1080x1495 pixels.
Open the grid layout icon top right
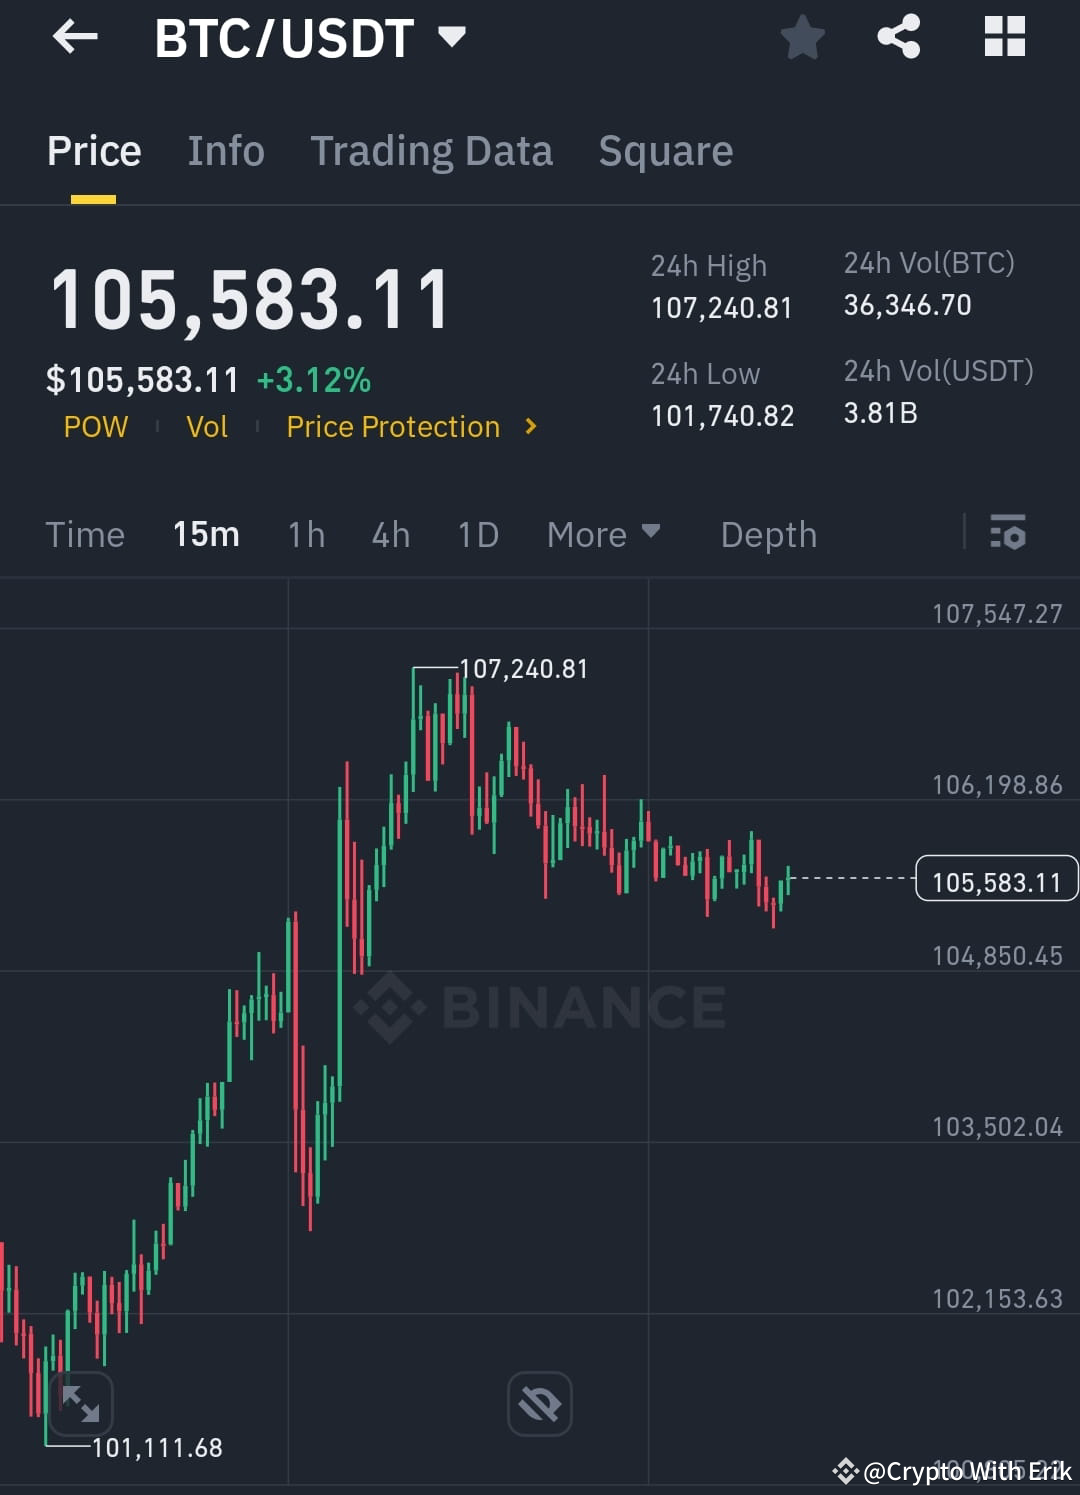coord(1004,37)
